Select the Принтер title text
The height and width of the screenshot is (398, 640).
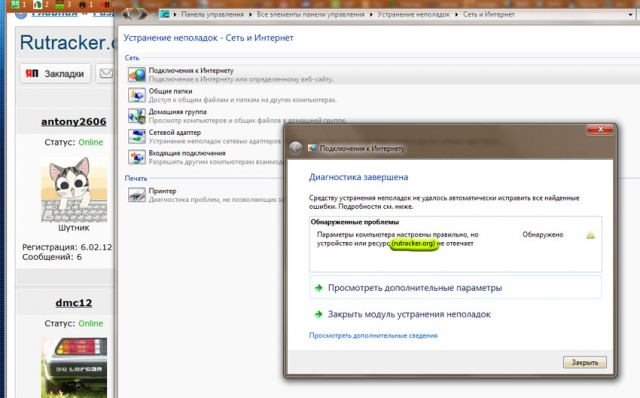[x=162, y=191]
